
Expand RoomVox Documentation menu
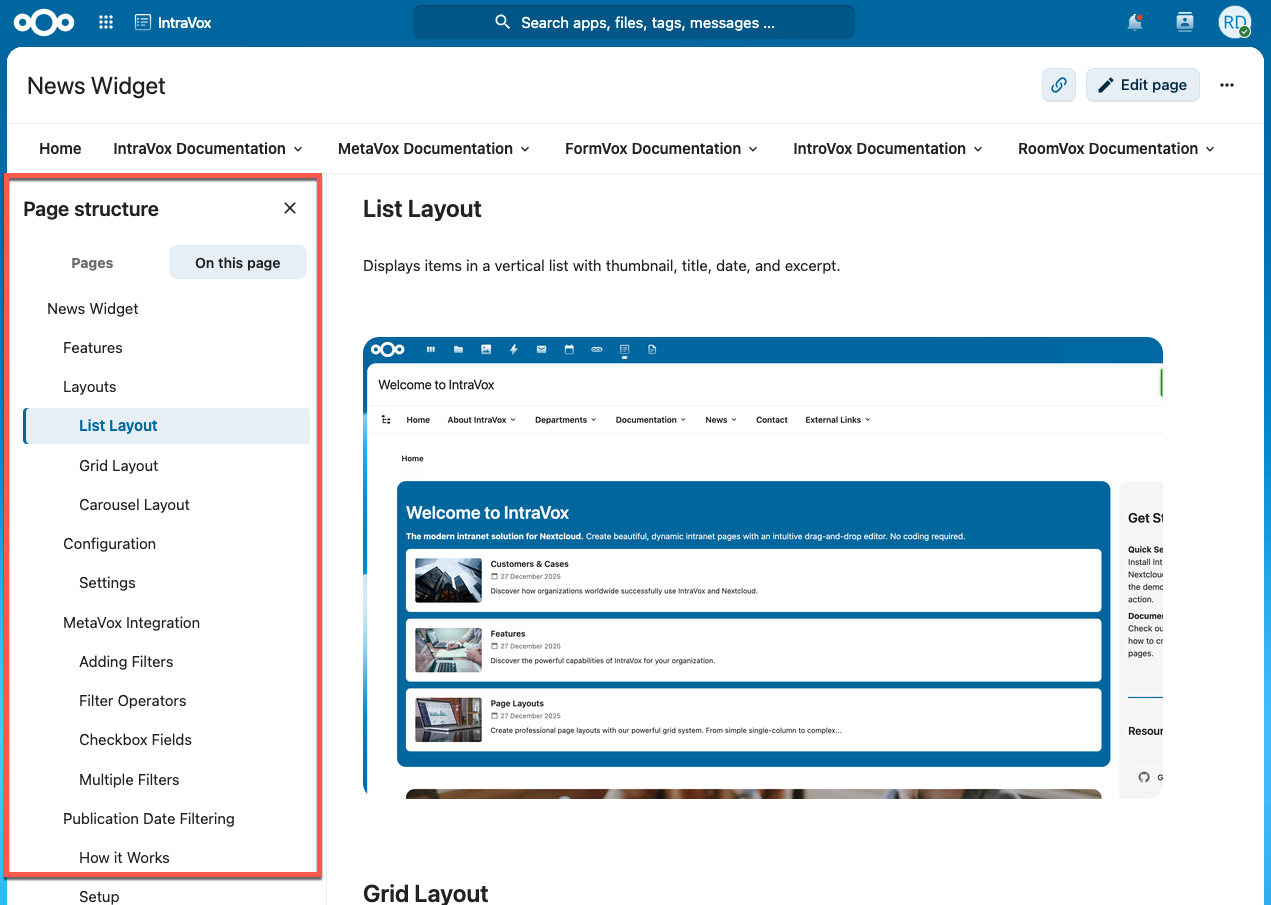(x=1116, y=148)
